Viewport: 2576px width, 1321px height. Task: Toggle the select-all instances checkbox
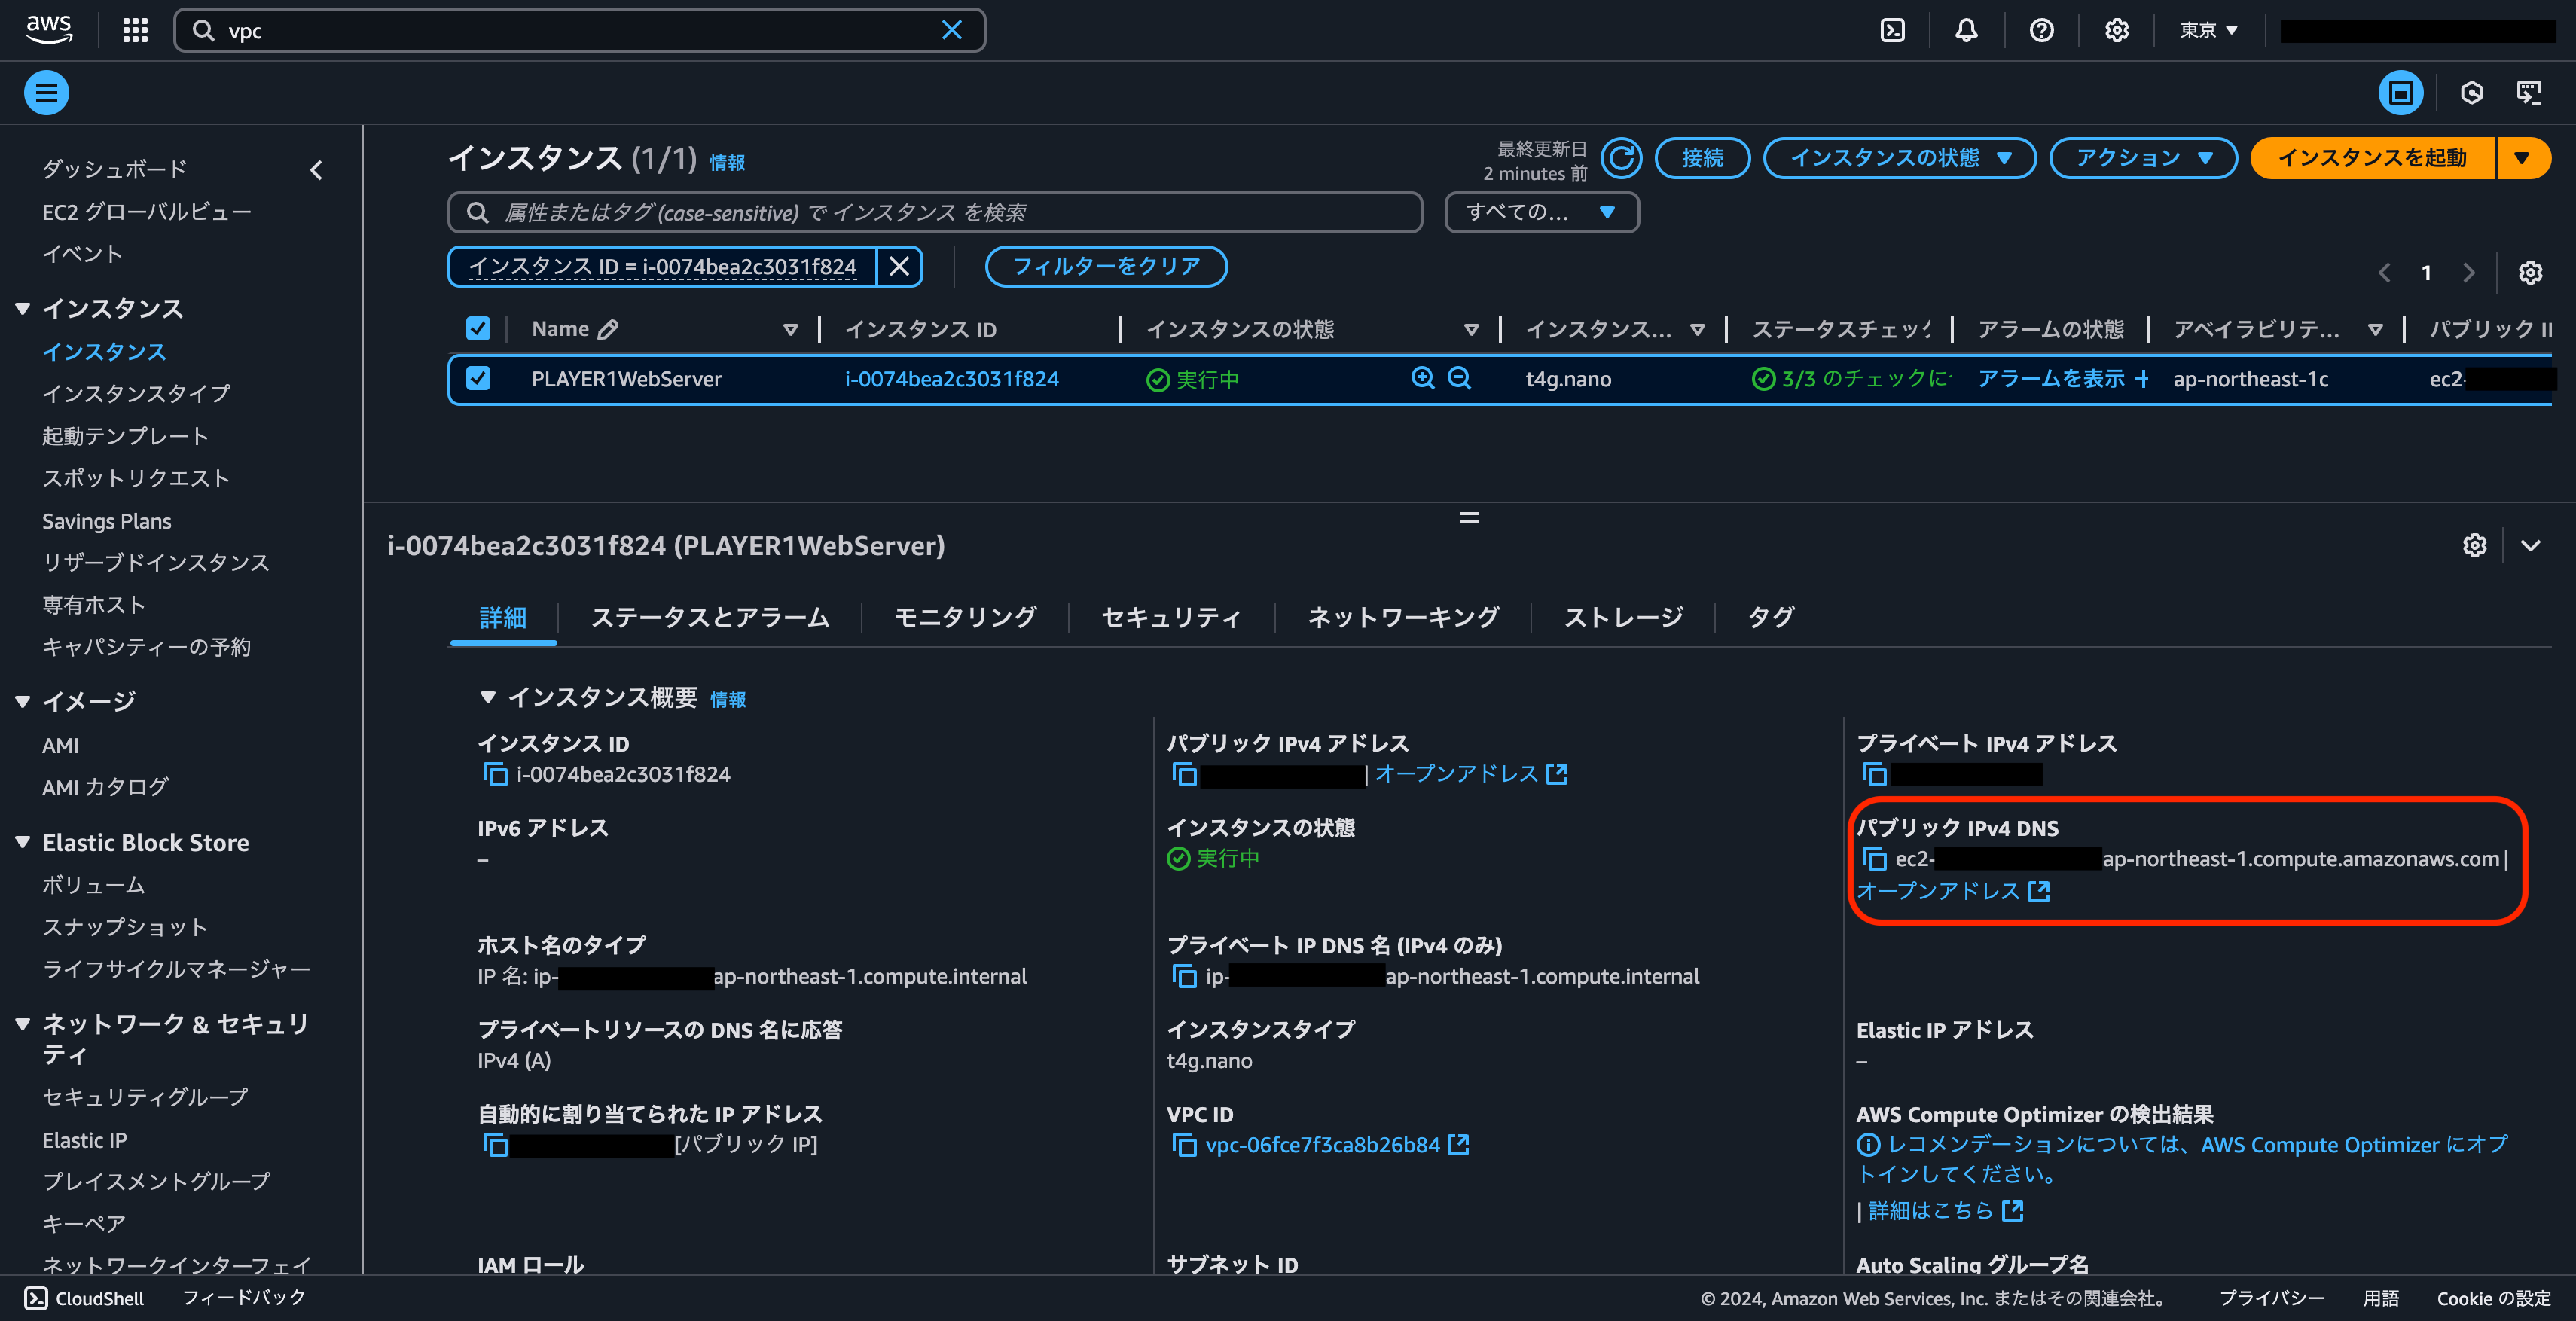[x=479, y=328]
